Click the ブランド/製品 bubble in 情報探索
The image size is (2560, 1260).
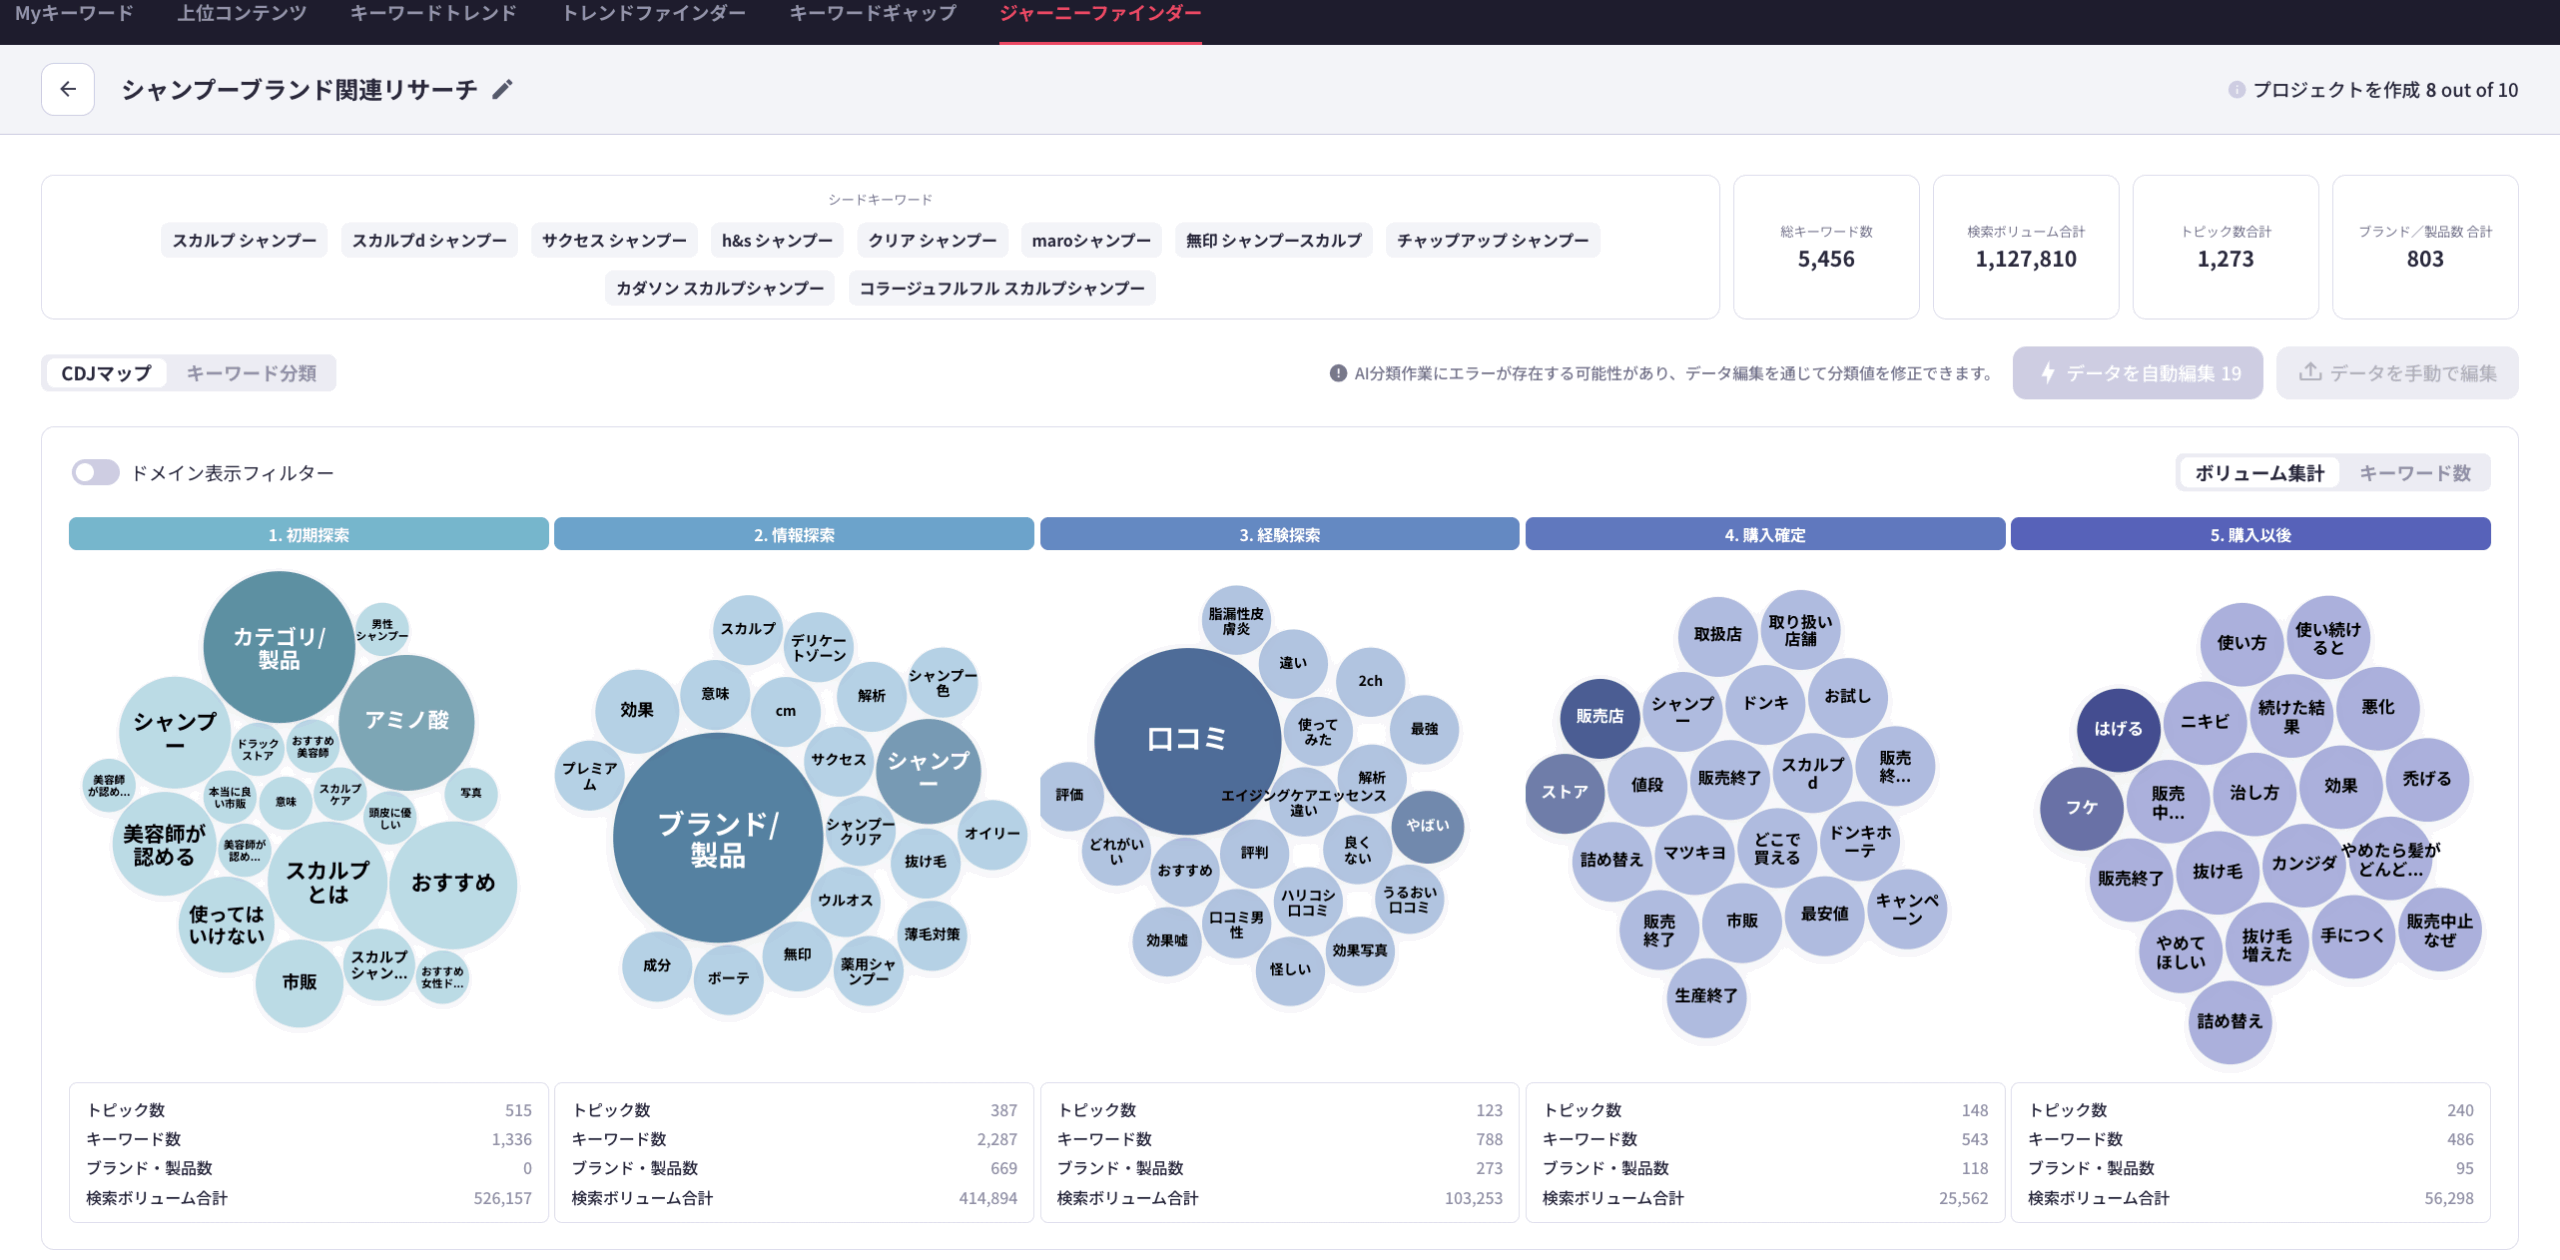point(716,838)
